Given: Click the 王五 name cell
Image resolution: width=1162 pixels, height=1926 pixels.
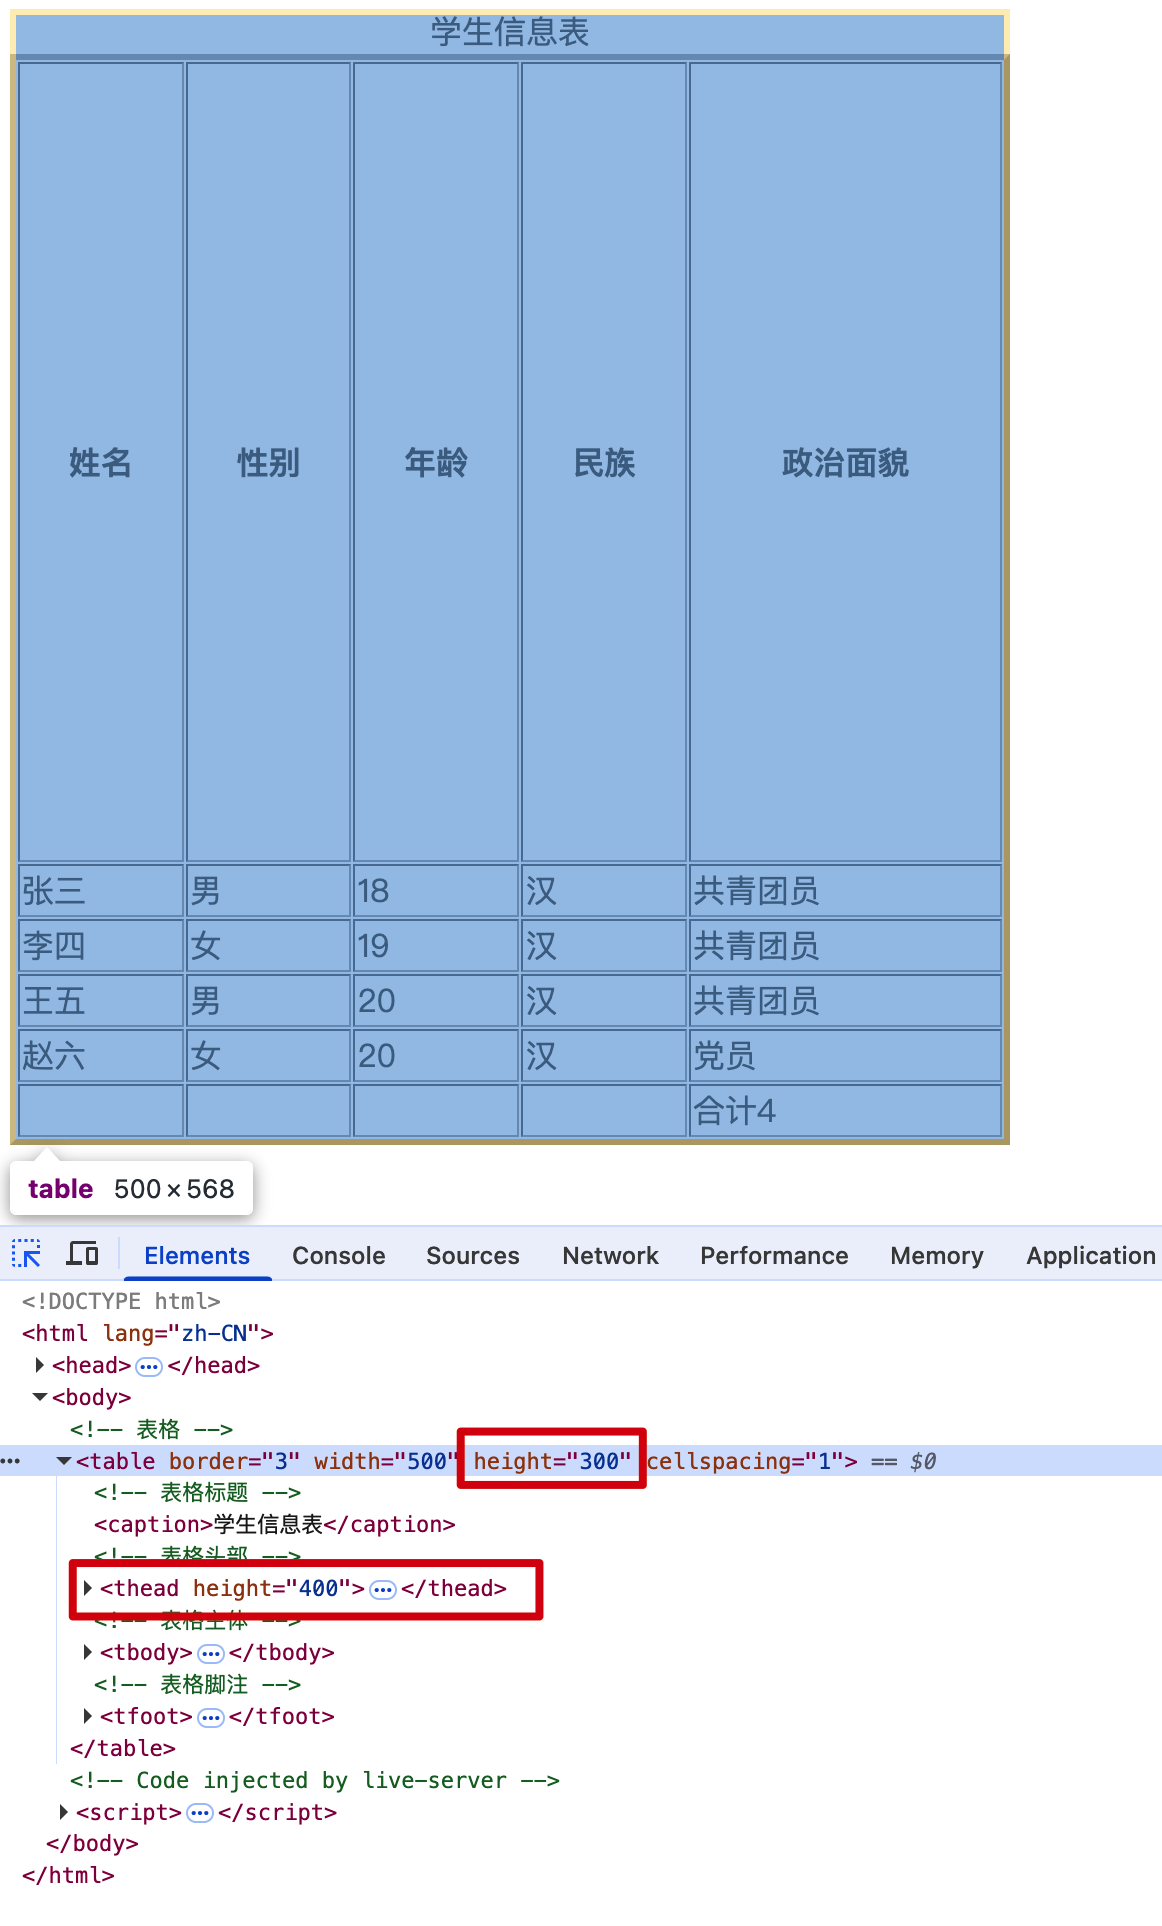Looking at the screenshot, I should pos(101,1001).
